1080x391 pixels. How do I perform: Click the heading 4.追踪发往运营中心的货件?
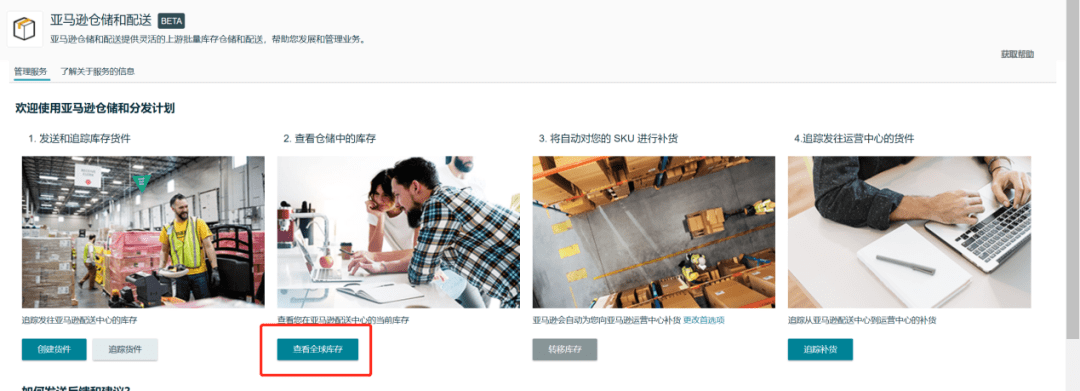853,138
